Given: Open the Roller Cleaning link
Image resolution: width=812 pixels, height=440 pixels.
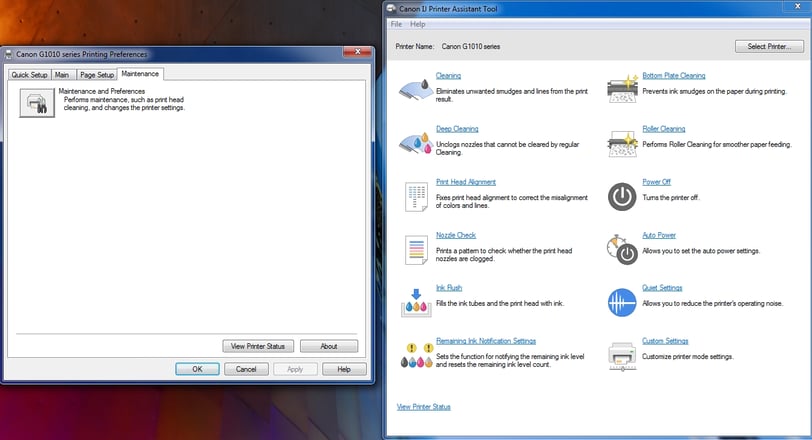Looking at the screenshot, I should (664, 129).
